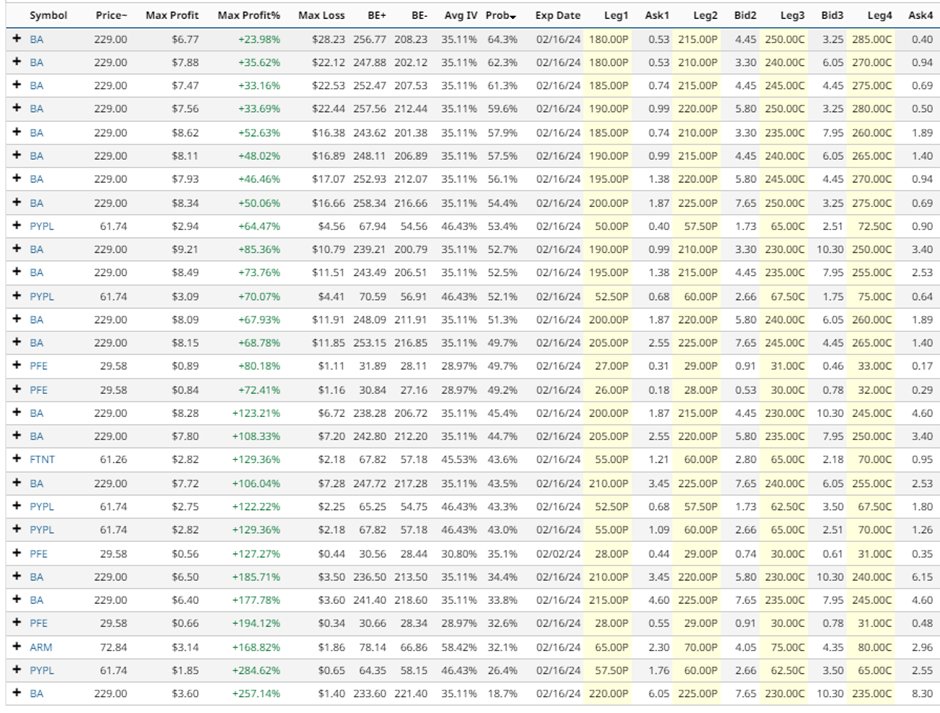Select the 27.00P Leg1 cell
Image resolution: width=940 pixels, height=713 pixels.
[x=611, y=366]
